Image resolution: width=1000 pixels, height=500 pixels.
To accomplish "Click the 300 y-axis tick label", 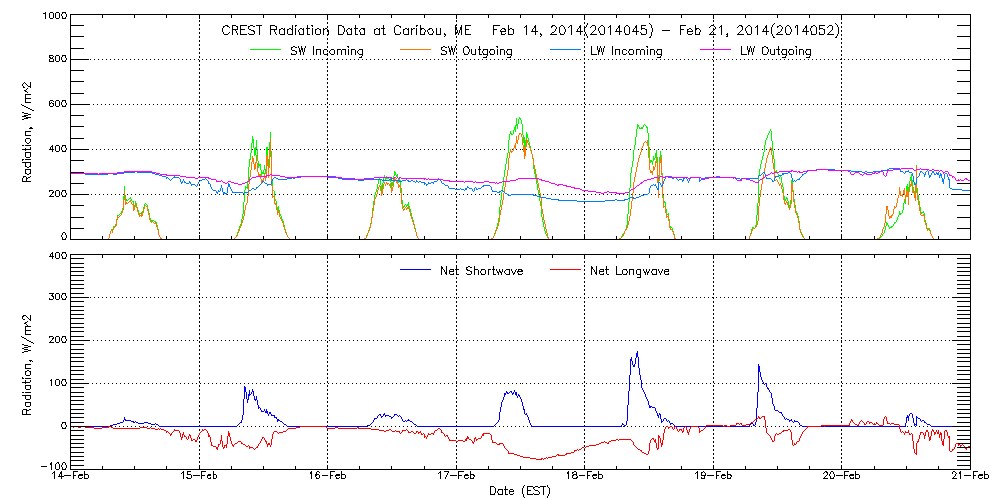I will 58,298.
